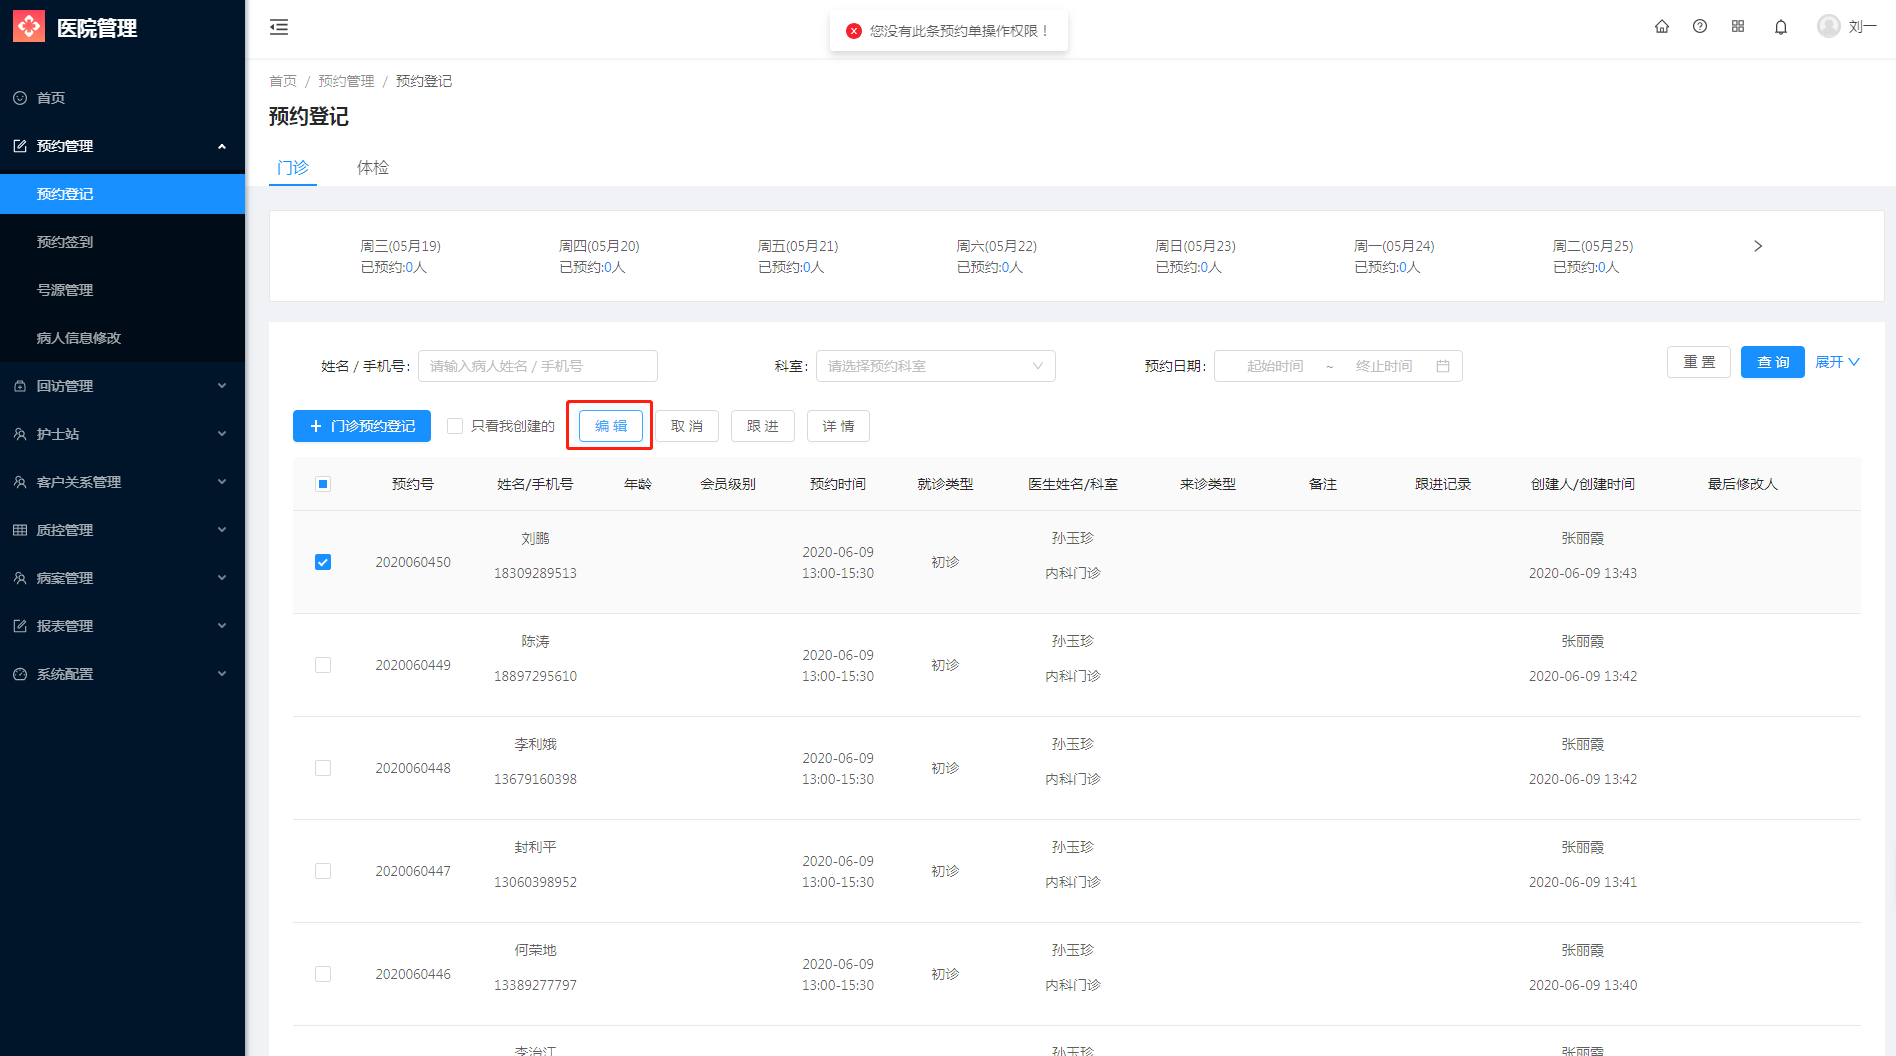Expand the 护士站 menu chevron

click(222, 434)
